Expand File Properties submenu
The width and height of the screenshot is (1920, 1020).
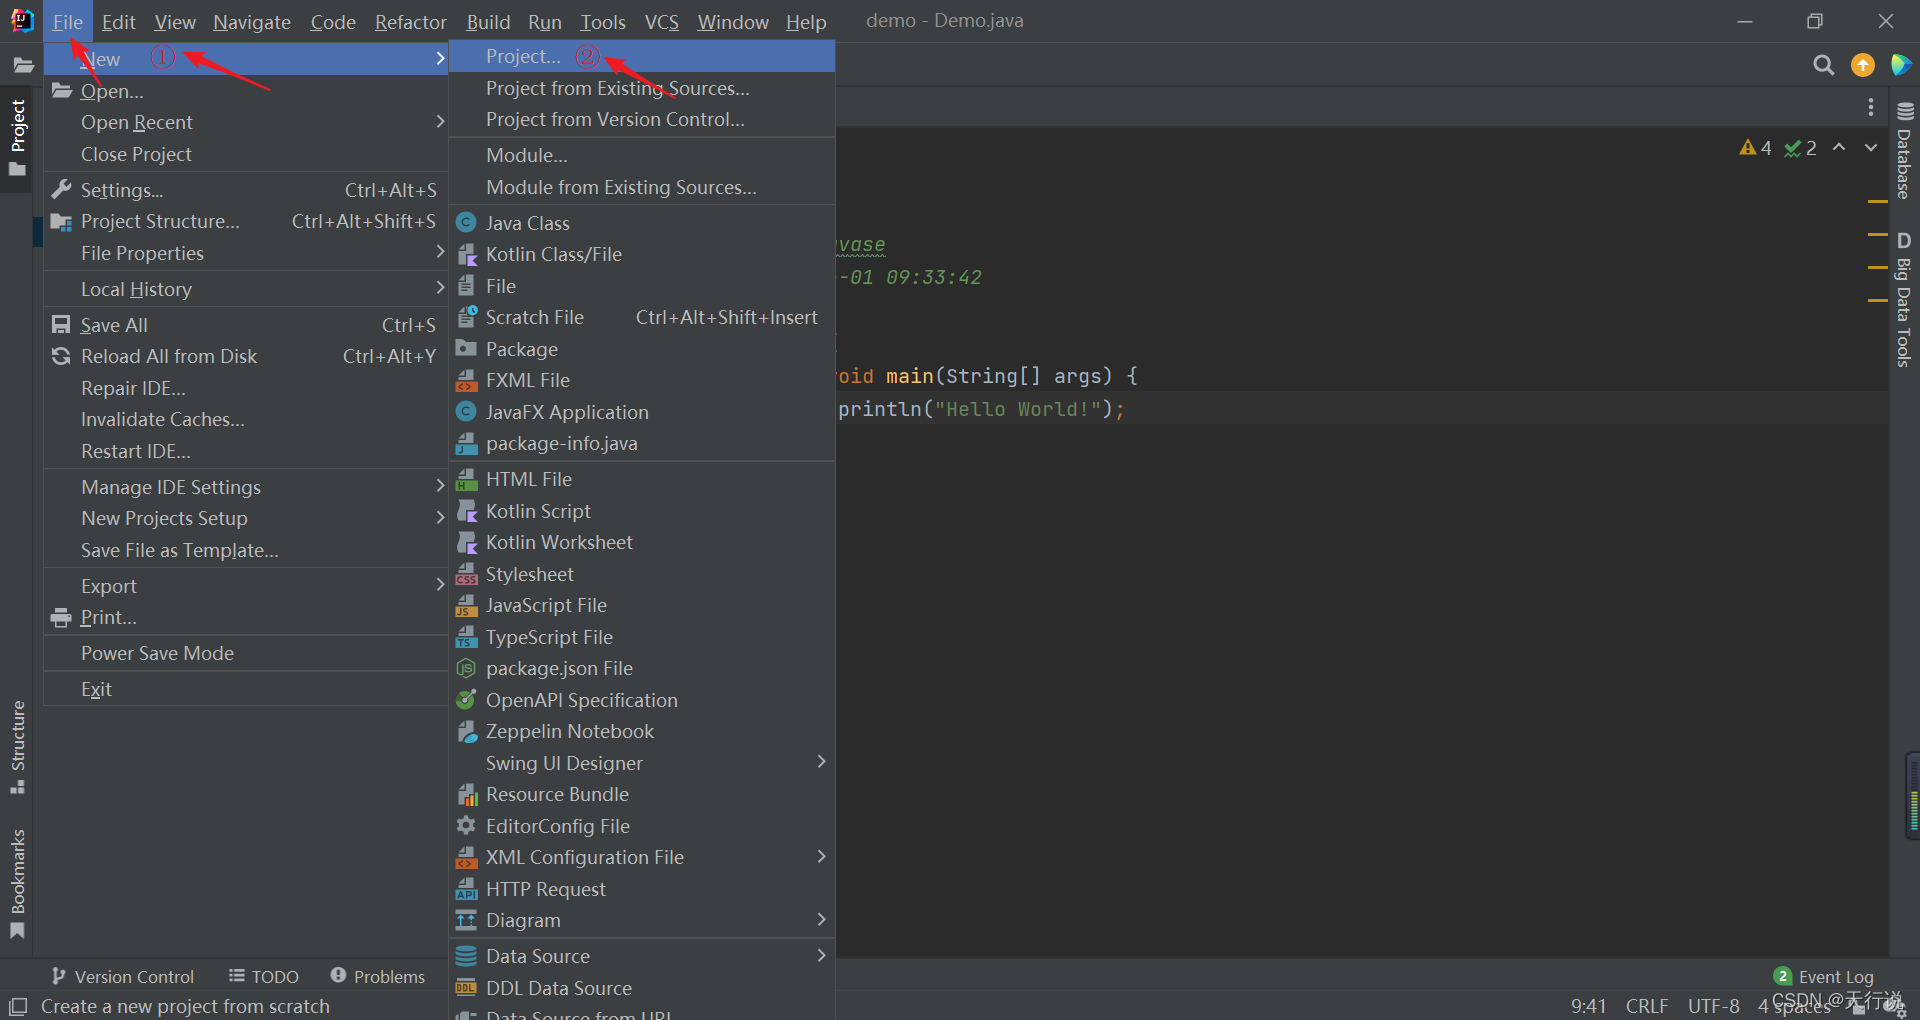246,253
